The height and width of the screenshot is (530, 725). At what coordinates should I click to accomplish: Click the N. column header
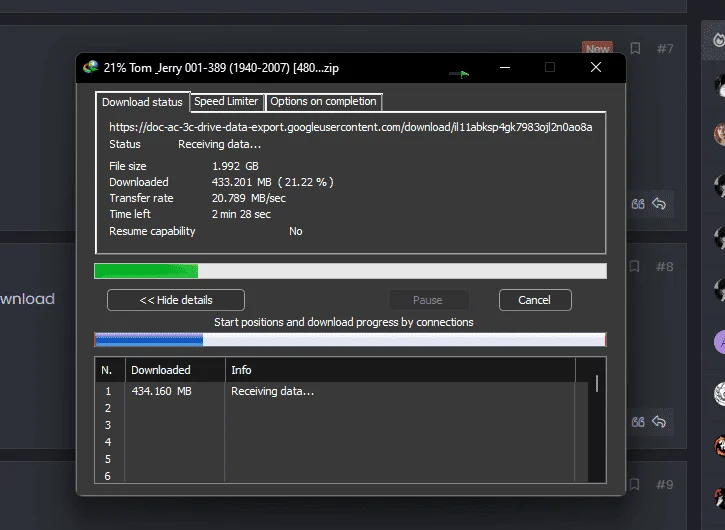click(110, 370)
